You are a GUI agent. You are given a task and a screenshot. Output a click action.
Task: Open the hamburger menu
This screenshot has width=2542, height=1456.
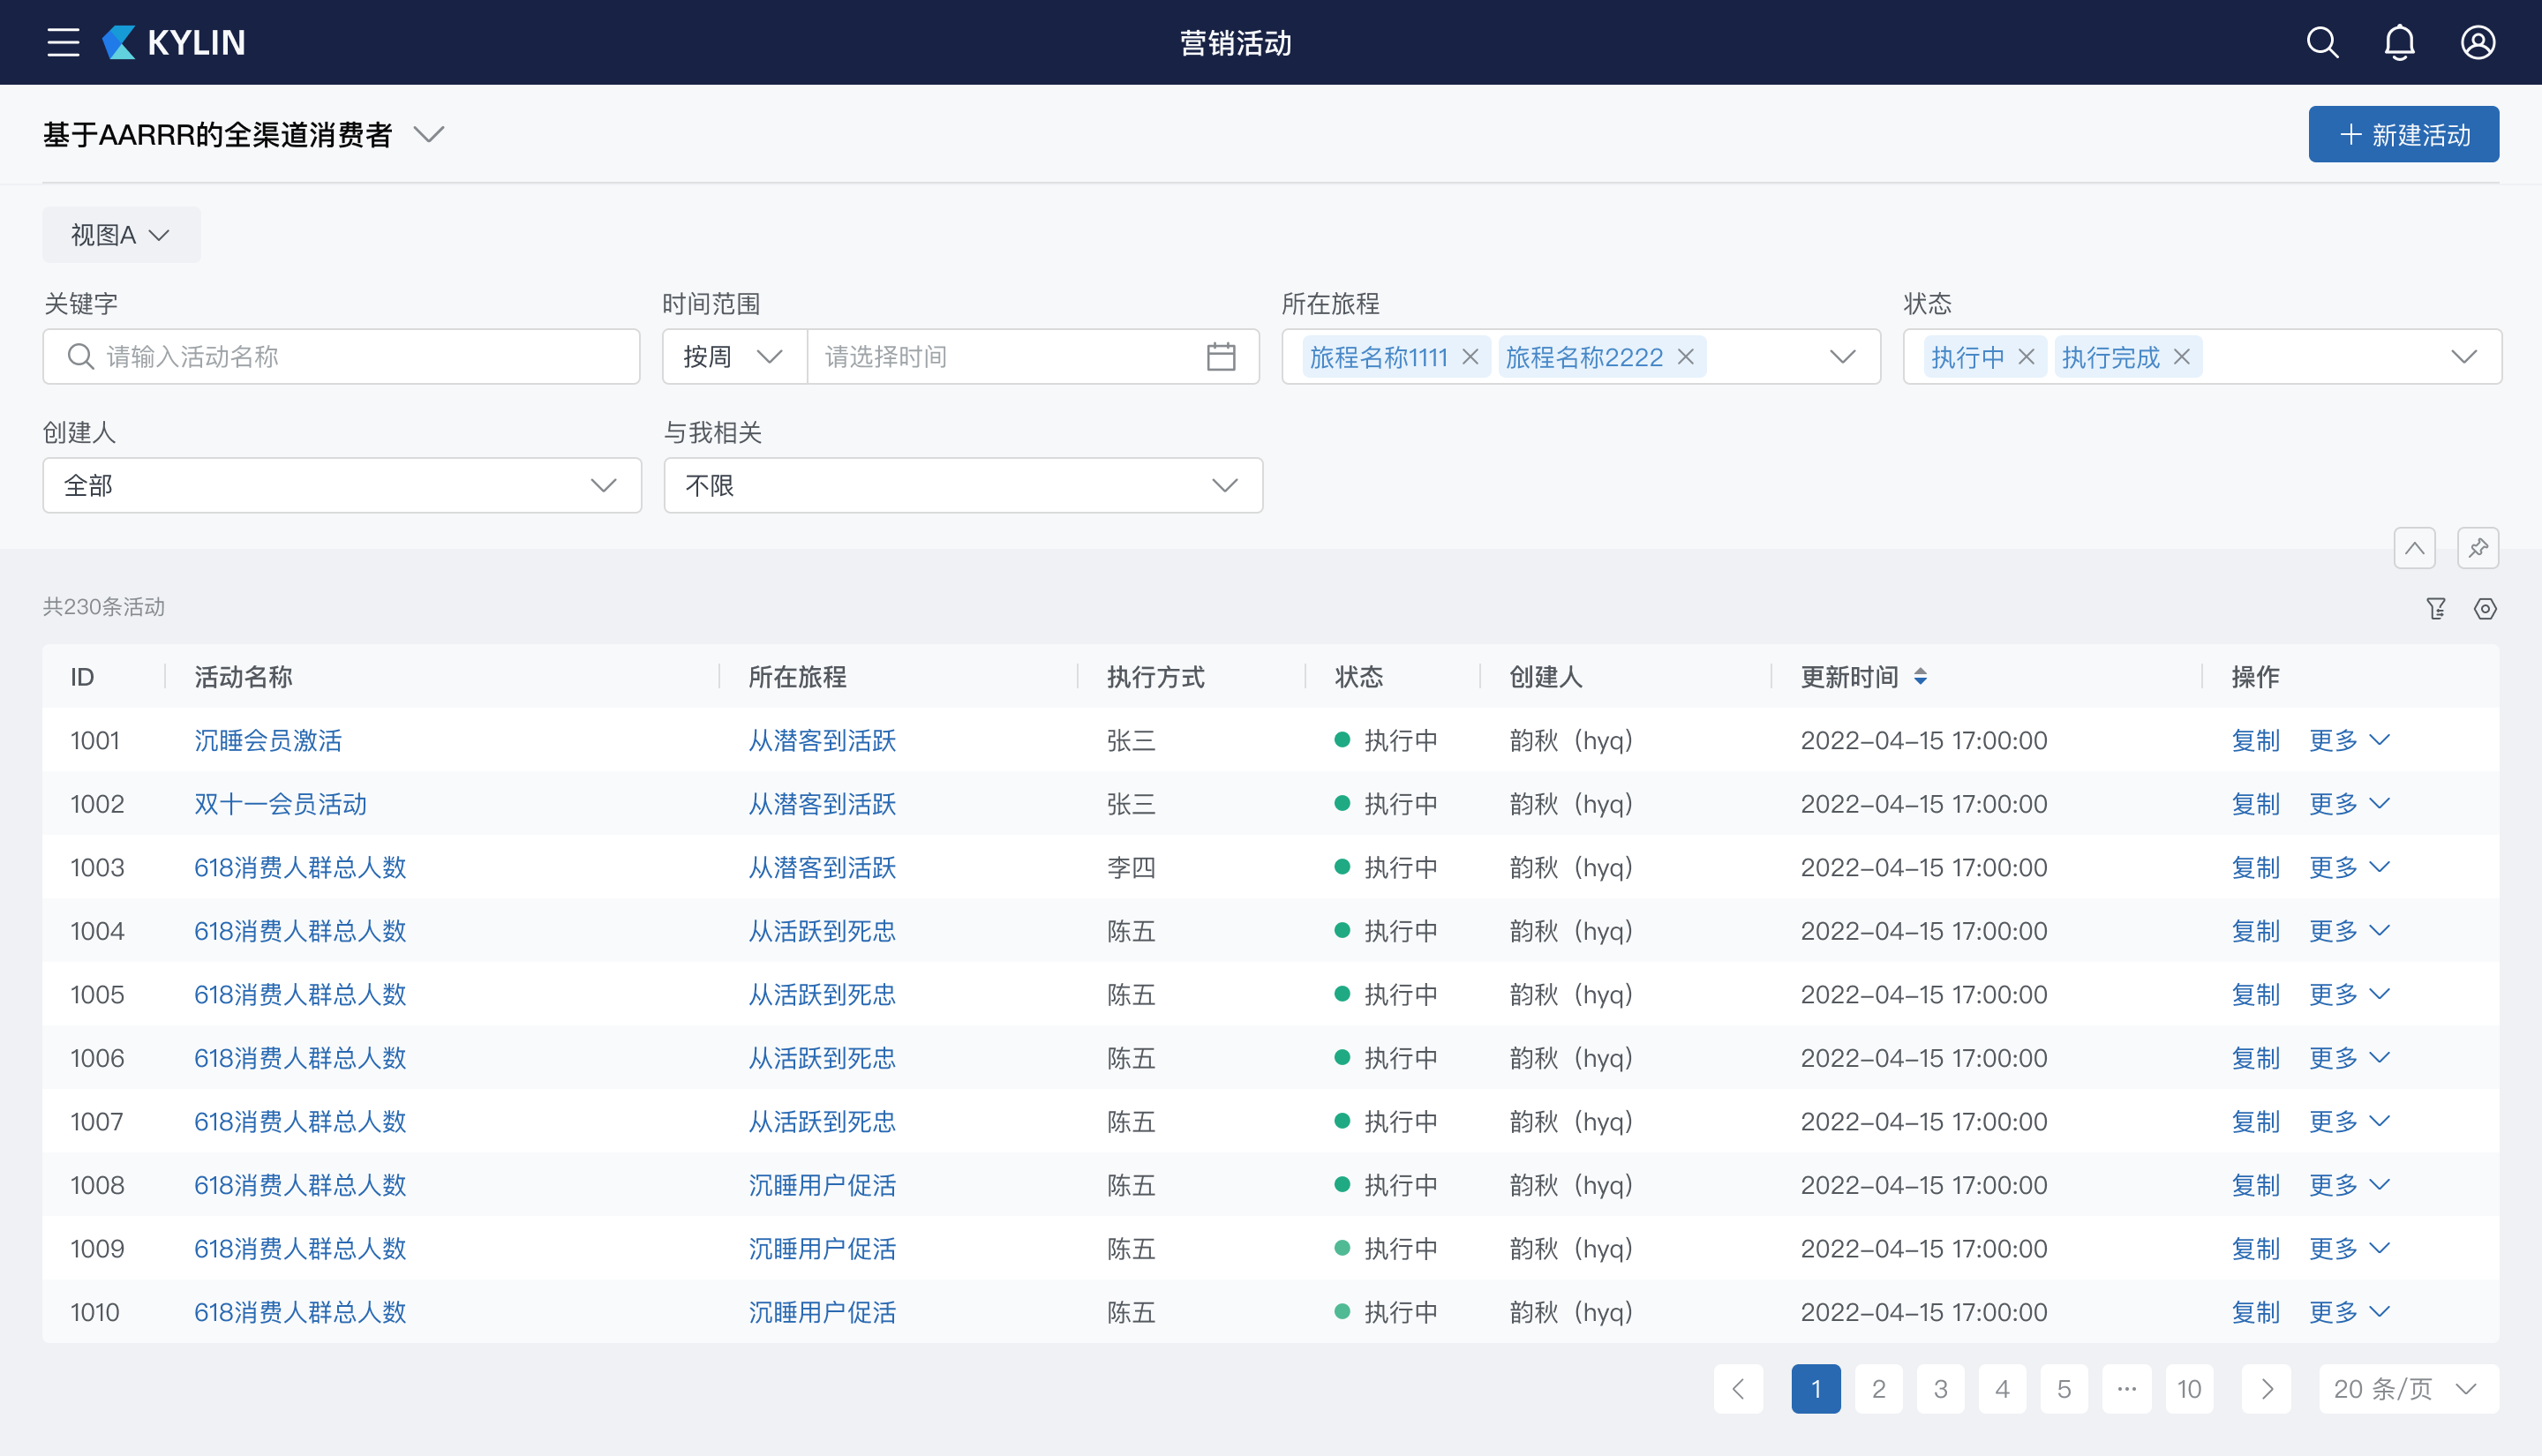click(63, 42)
